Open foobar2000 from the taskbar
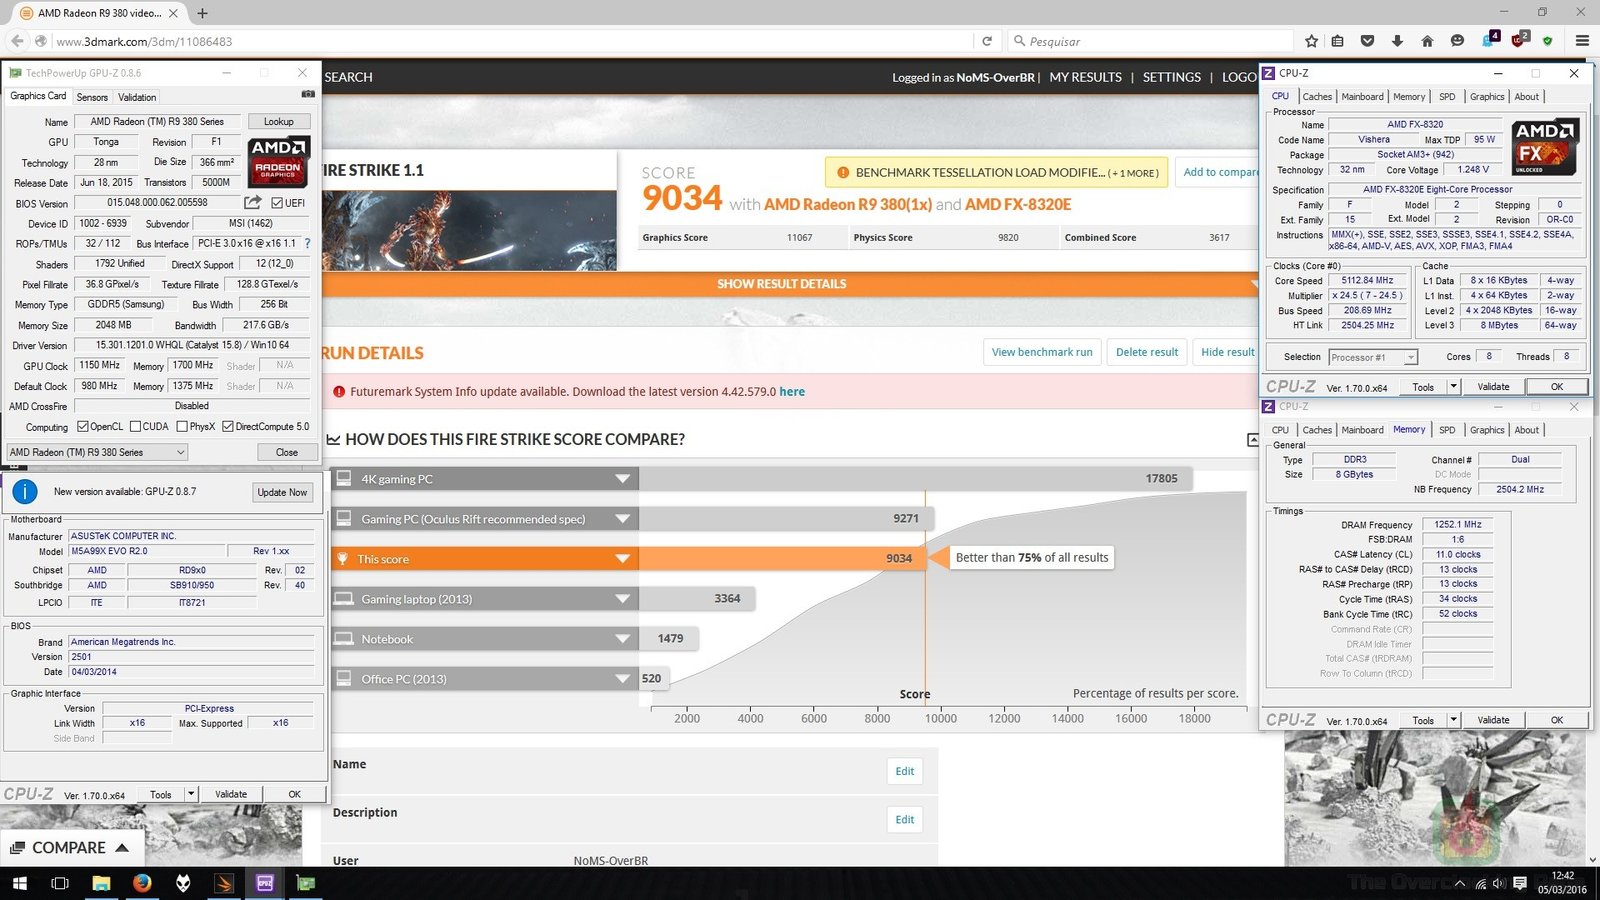This screenshot has height=900, width=1600. [x=183, y=883]
